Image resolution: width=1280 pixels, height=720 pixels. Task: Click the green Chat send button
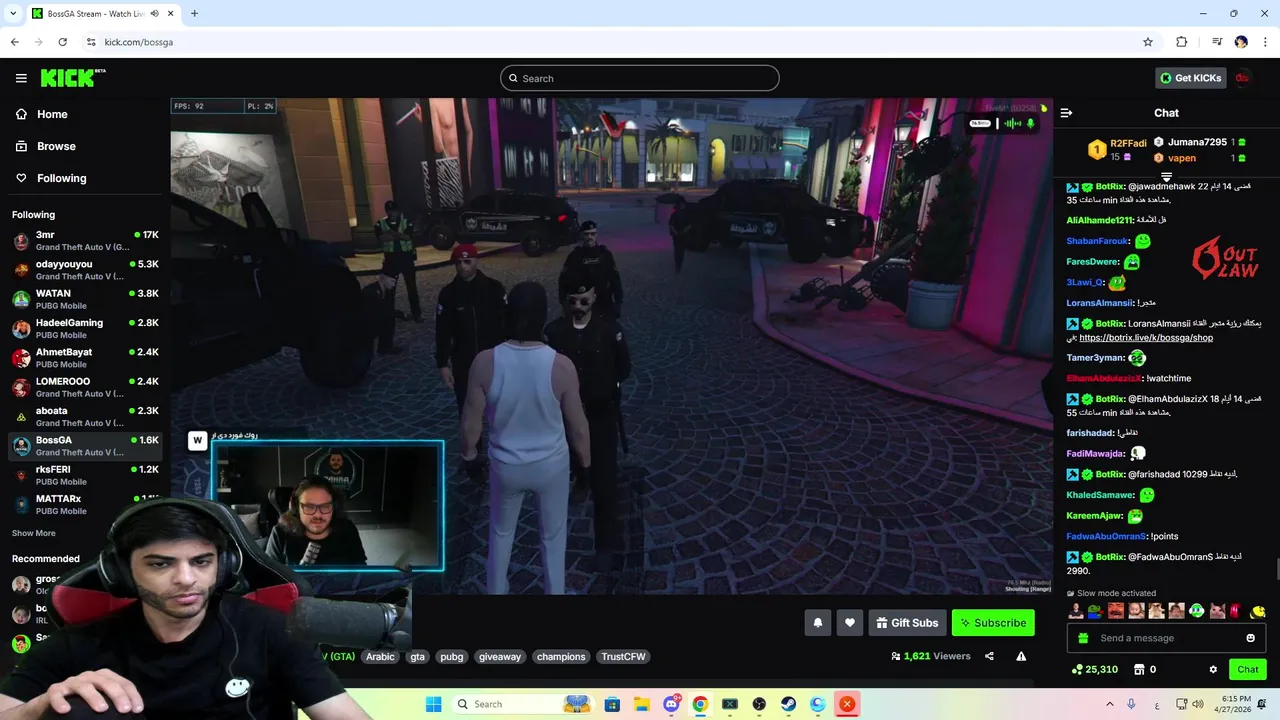pos(1248,669)
